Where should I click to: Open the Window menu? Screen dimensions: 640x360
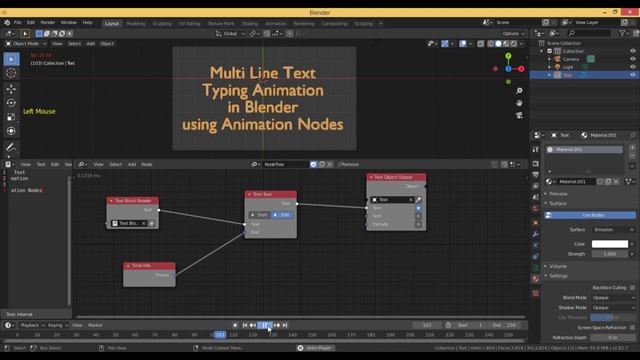click(69, 22)
